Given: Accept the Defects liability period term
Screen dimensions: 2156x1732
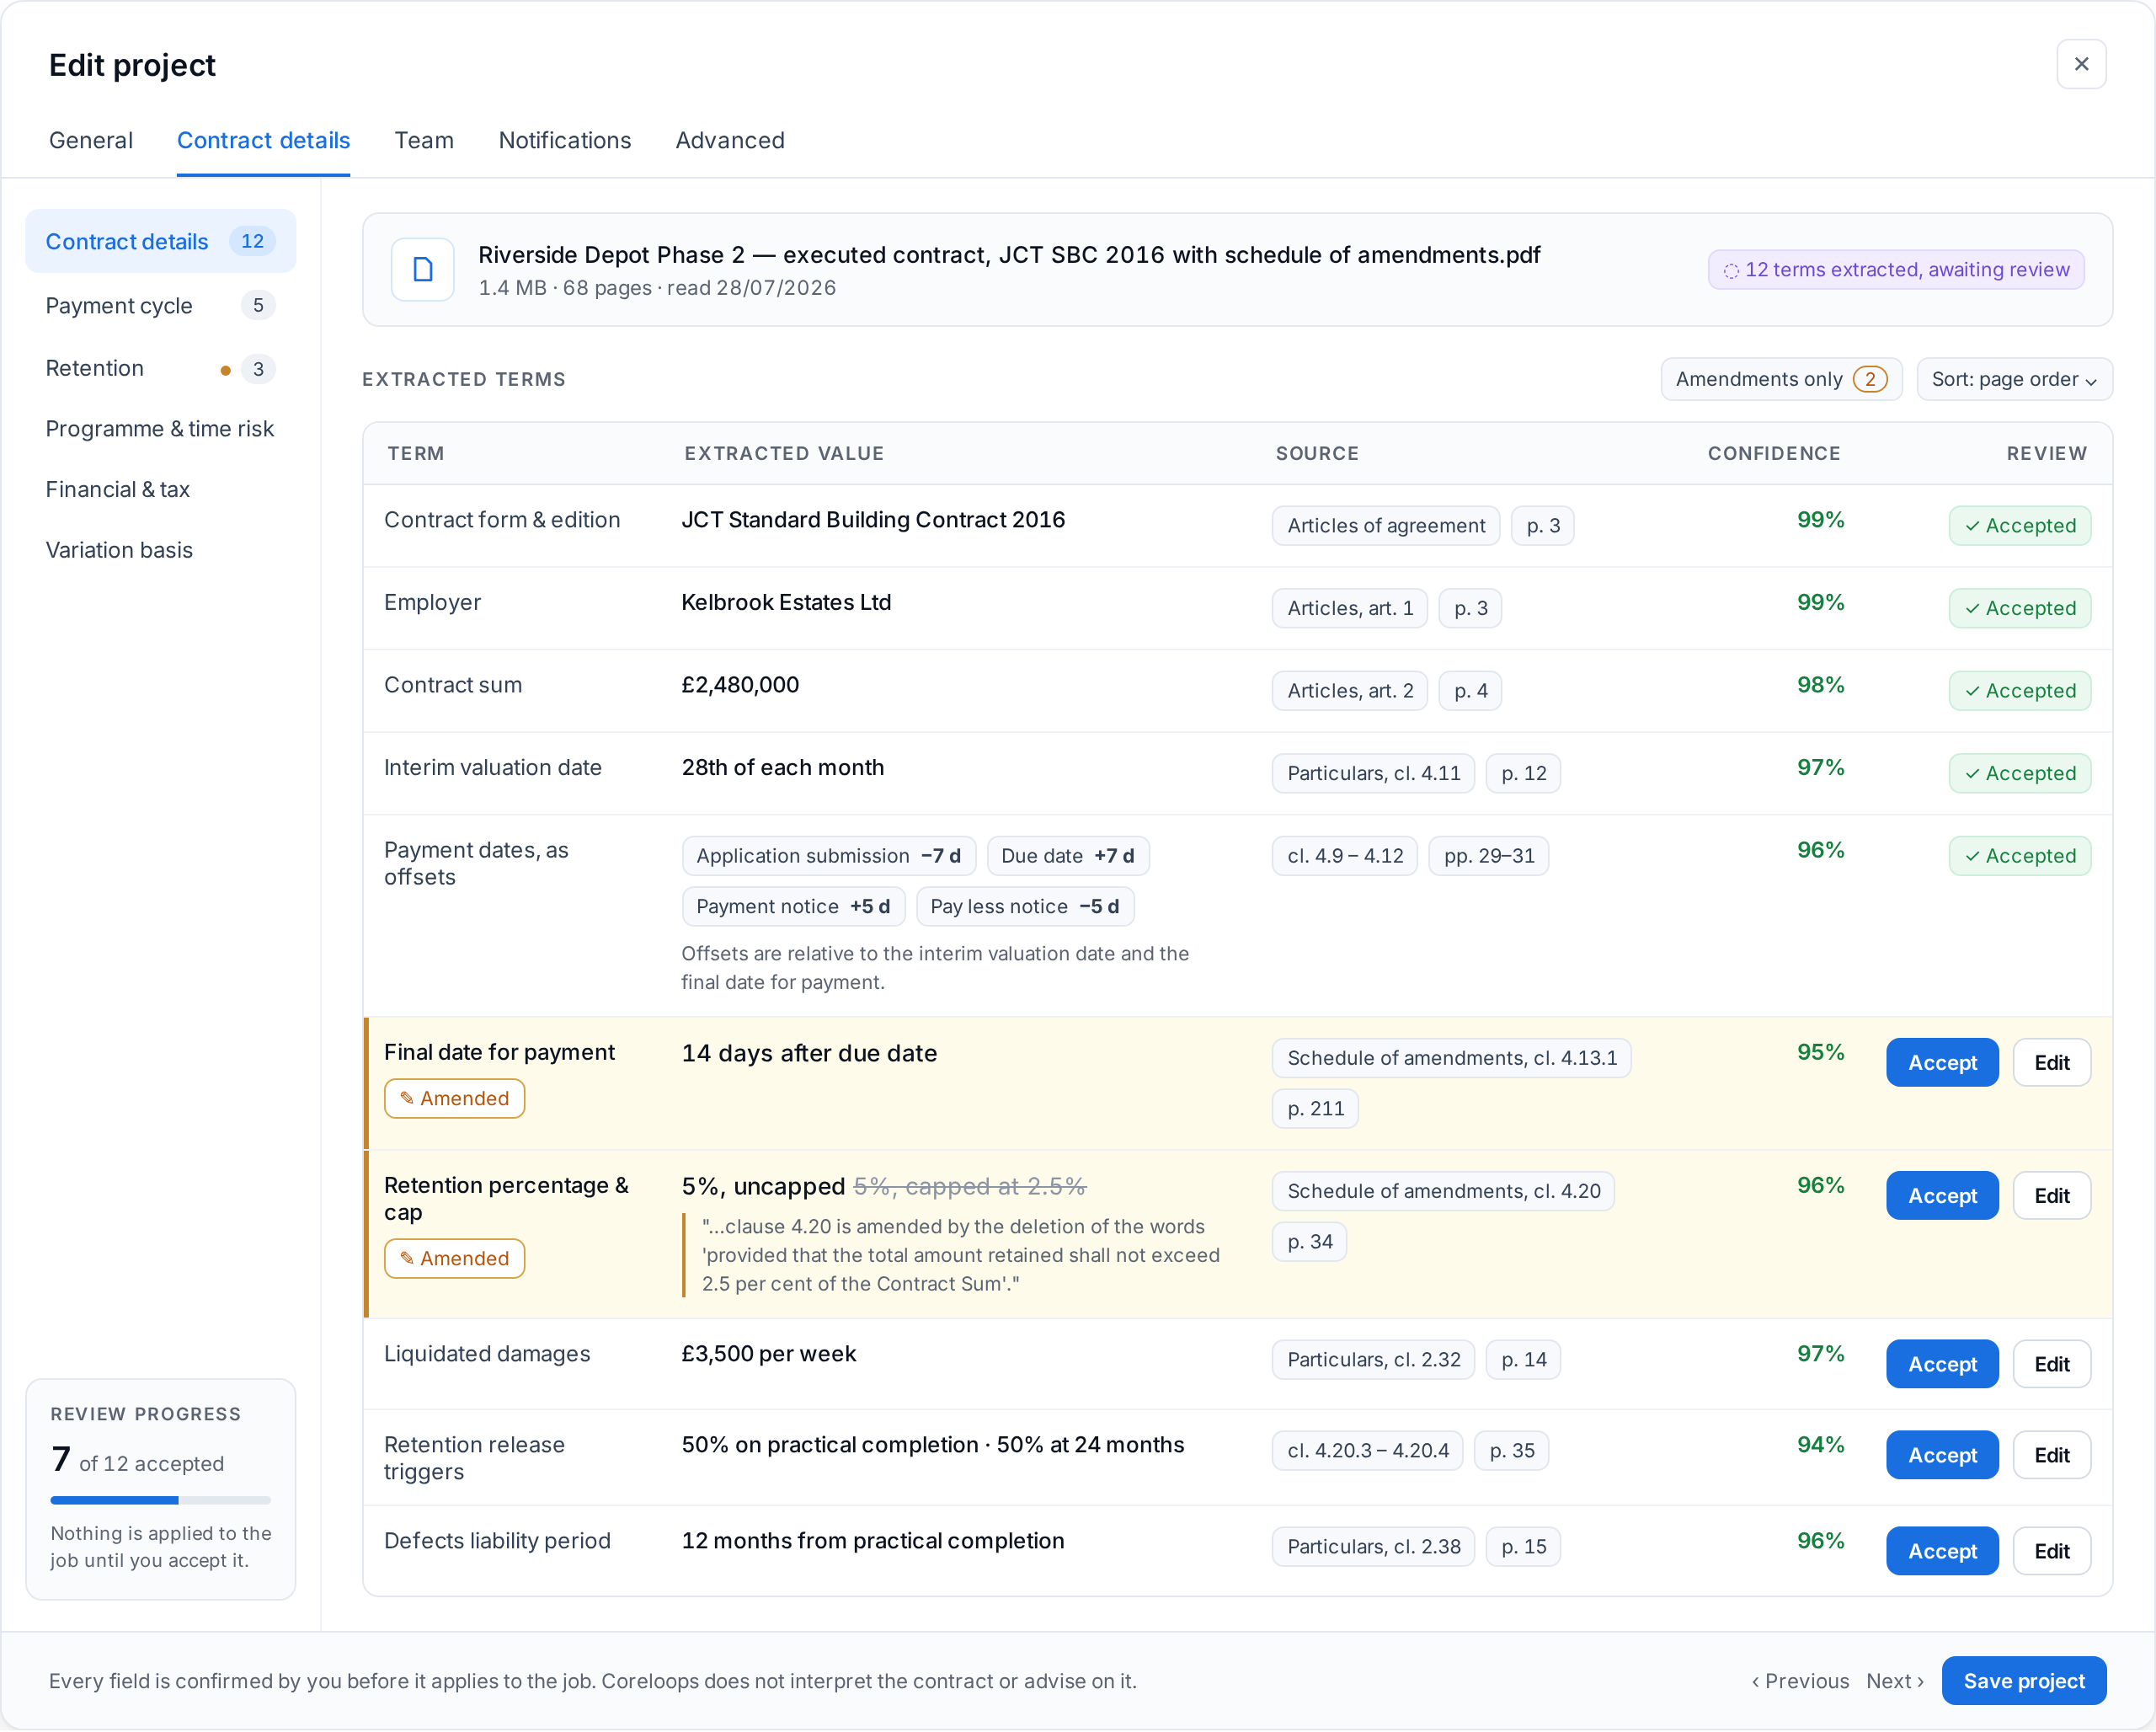Looking at the screenshot, I should click(1942, 1551).
